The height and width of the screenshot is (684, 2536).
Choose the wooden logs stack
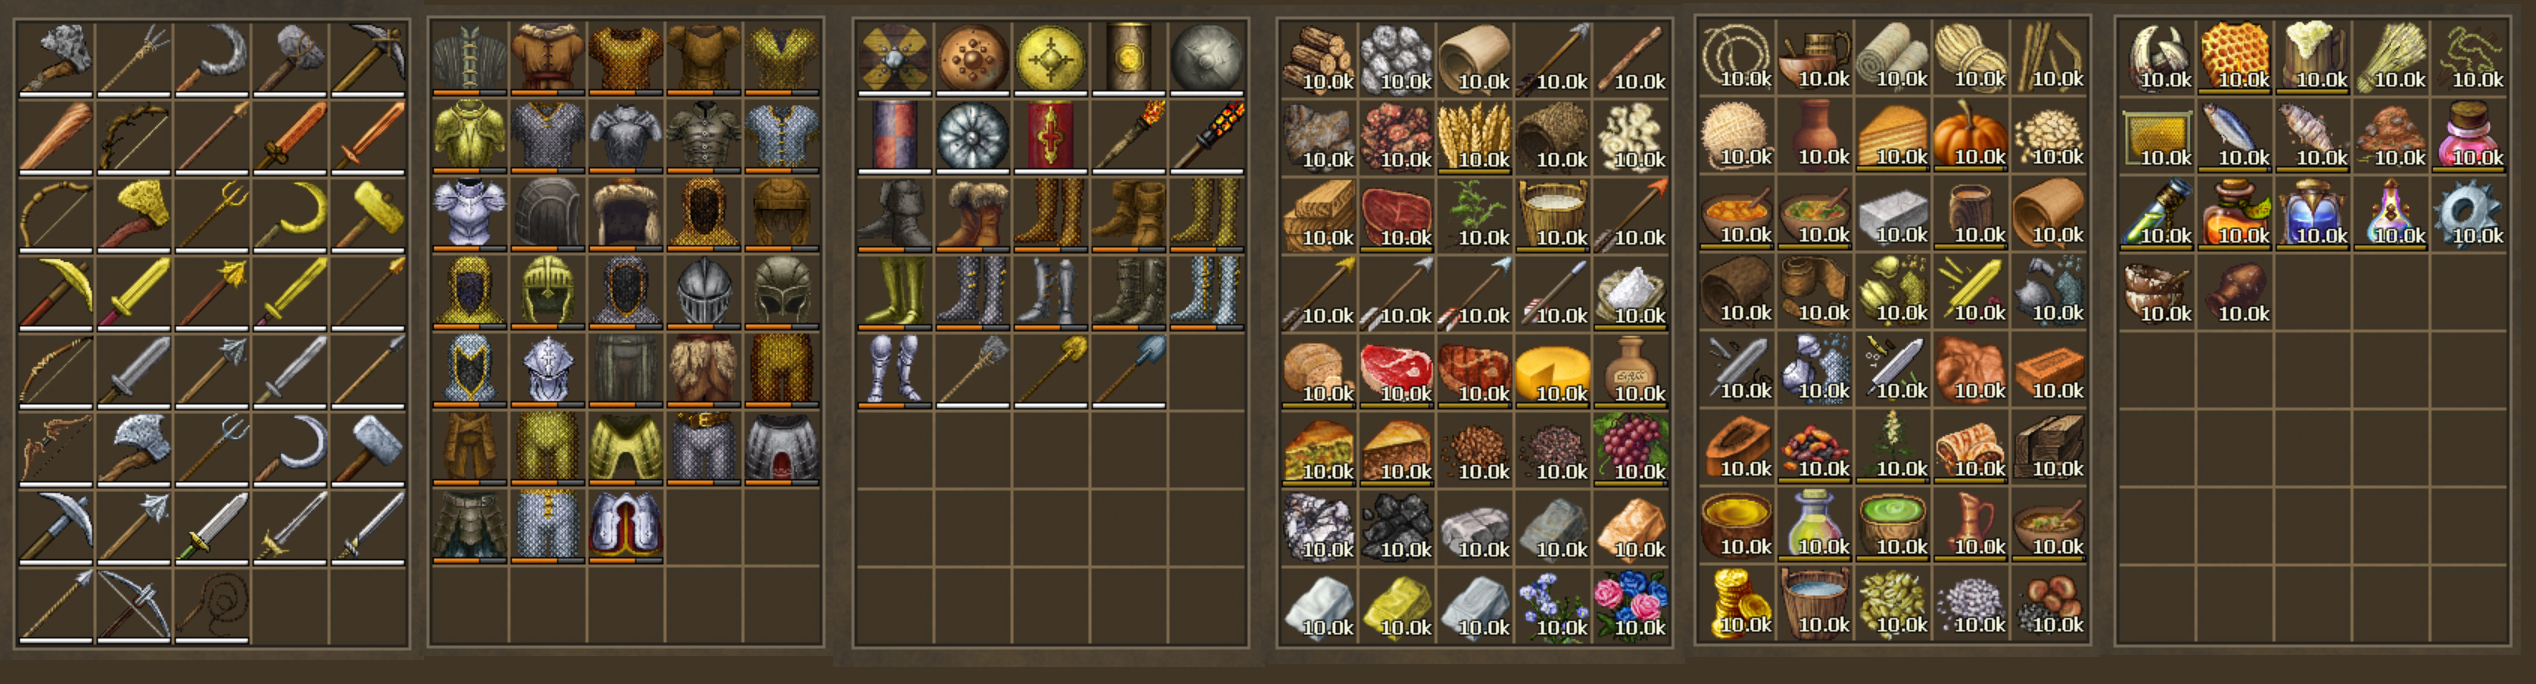1319,59
